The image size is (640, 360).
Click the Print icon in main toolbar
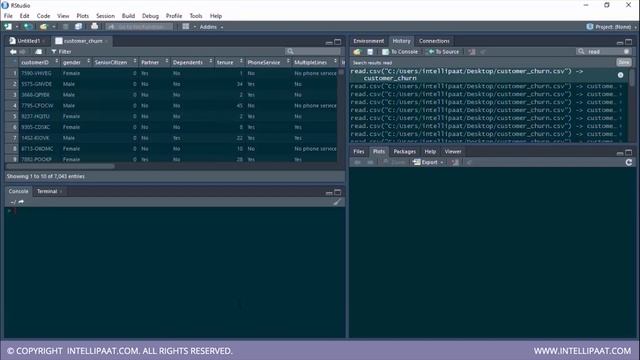click(94, 27)
